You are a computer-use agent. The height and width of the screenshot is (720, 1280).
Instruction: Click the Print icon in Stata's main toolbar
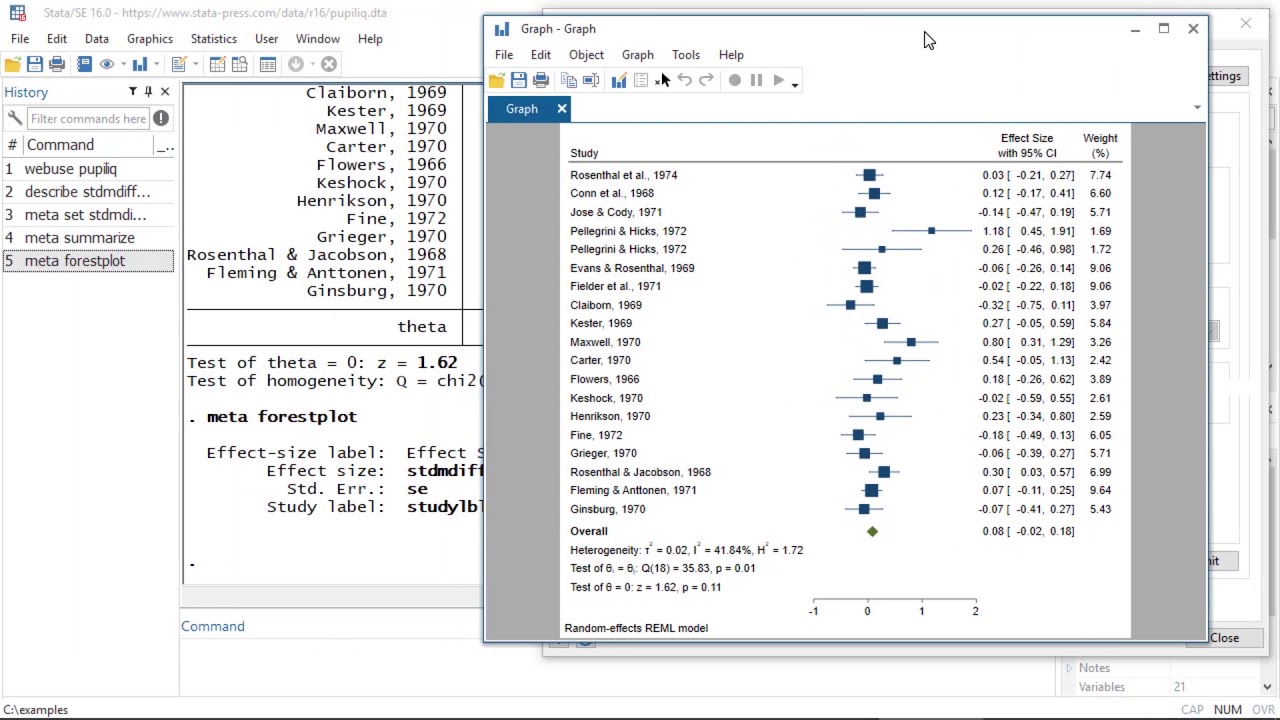(x=57, y=64)
